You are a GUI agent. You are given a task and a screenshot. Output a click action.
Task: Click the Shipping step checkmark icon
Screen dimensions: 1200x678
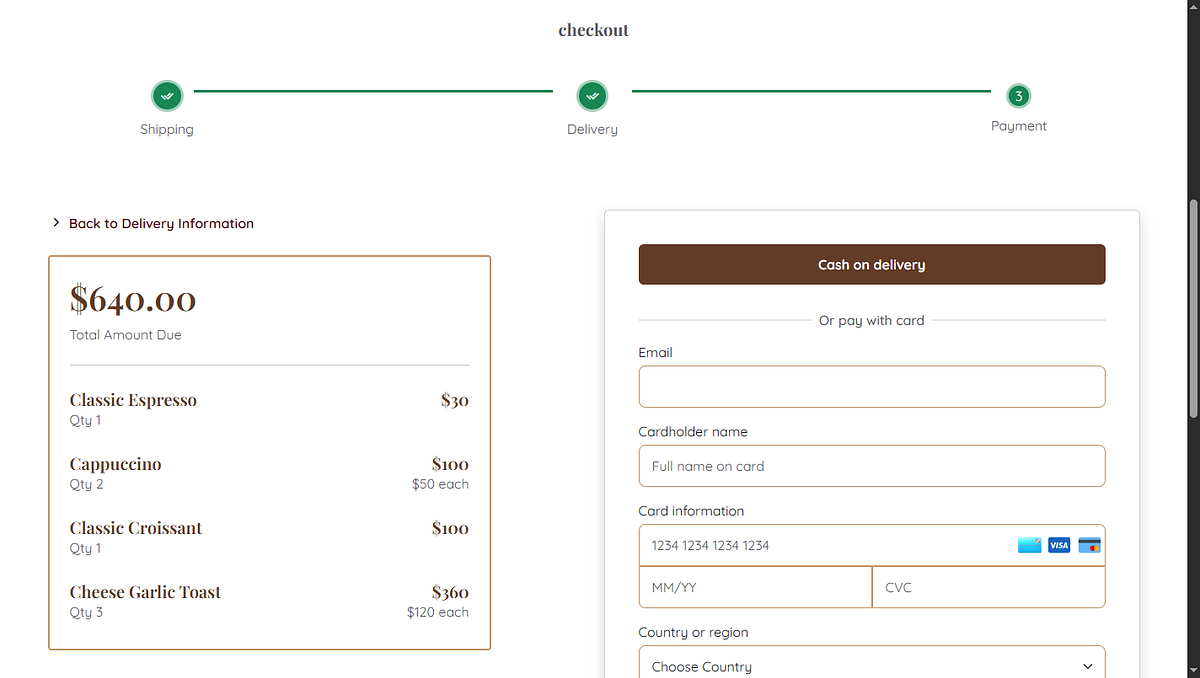click(167, 95)
